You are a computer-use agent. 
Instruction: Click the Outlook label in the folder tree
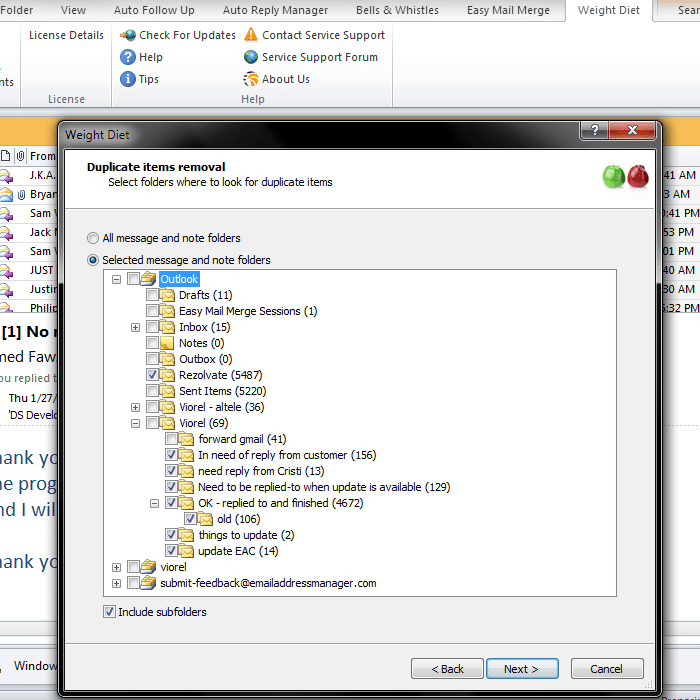179,279
